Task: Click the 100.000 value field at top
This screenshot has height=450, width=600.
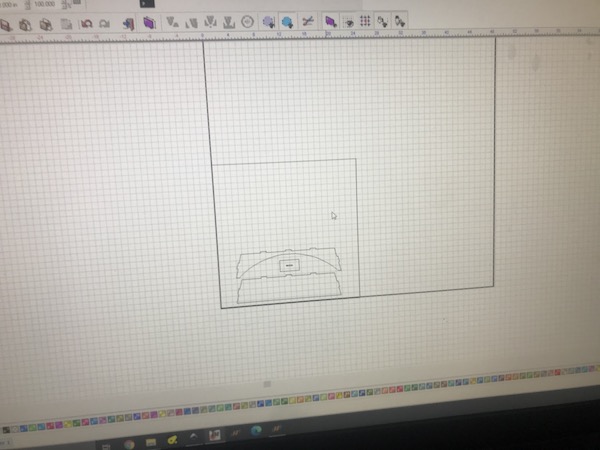Action: 44,4
